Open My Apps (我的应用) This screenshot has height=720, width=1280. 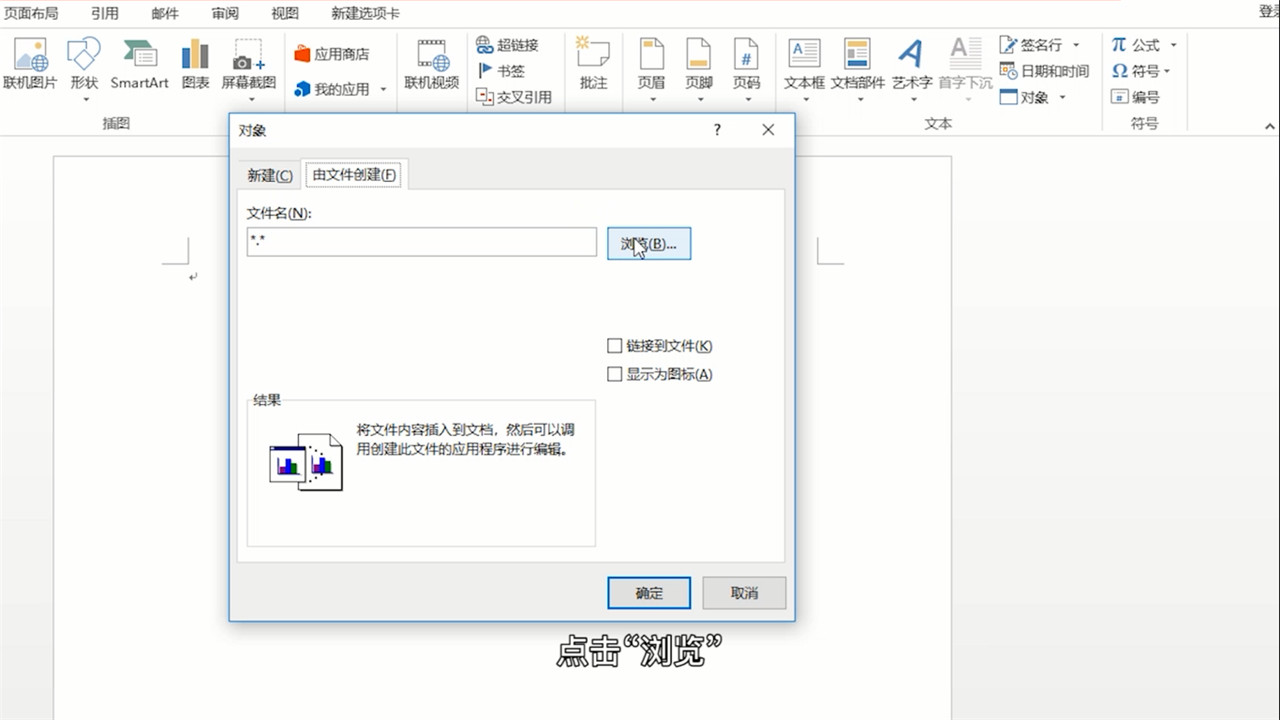click(x=332, y=89)
